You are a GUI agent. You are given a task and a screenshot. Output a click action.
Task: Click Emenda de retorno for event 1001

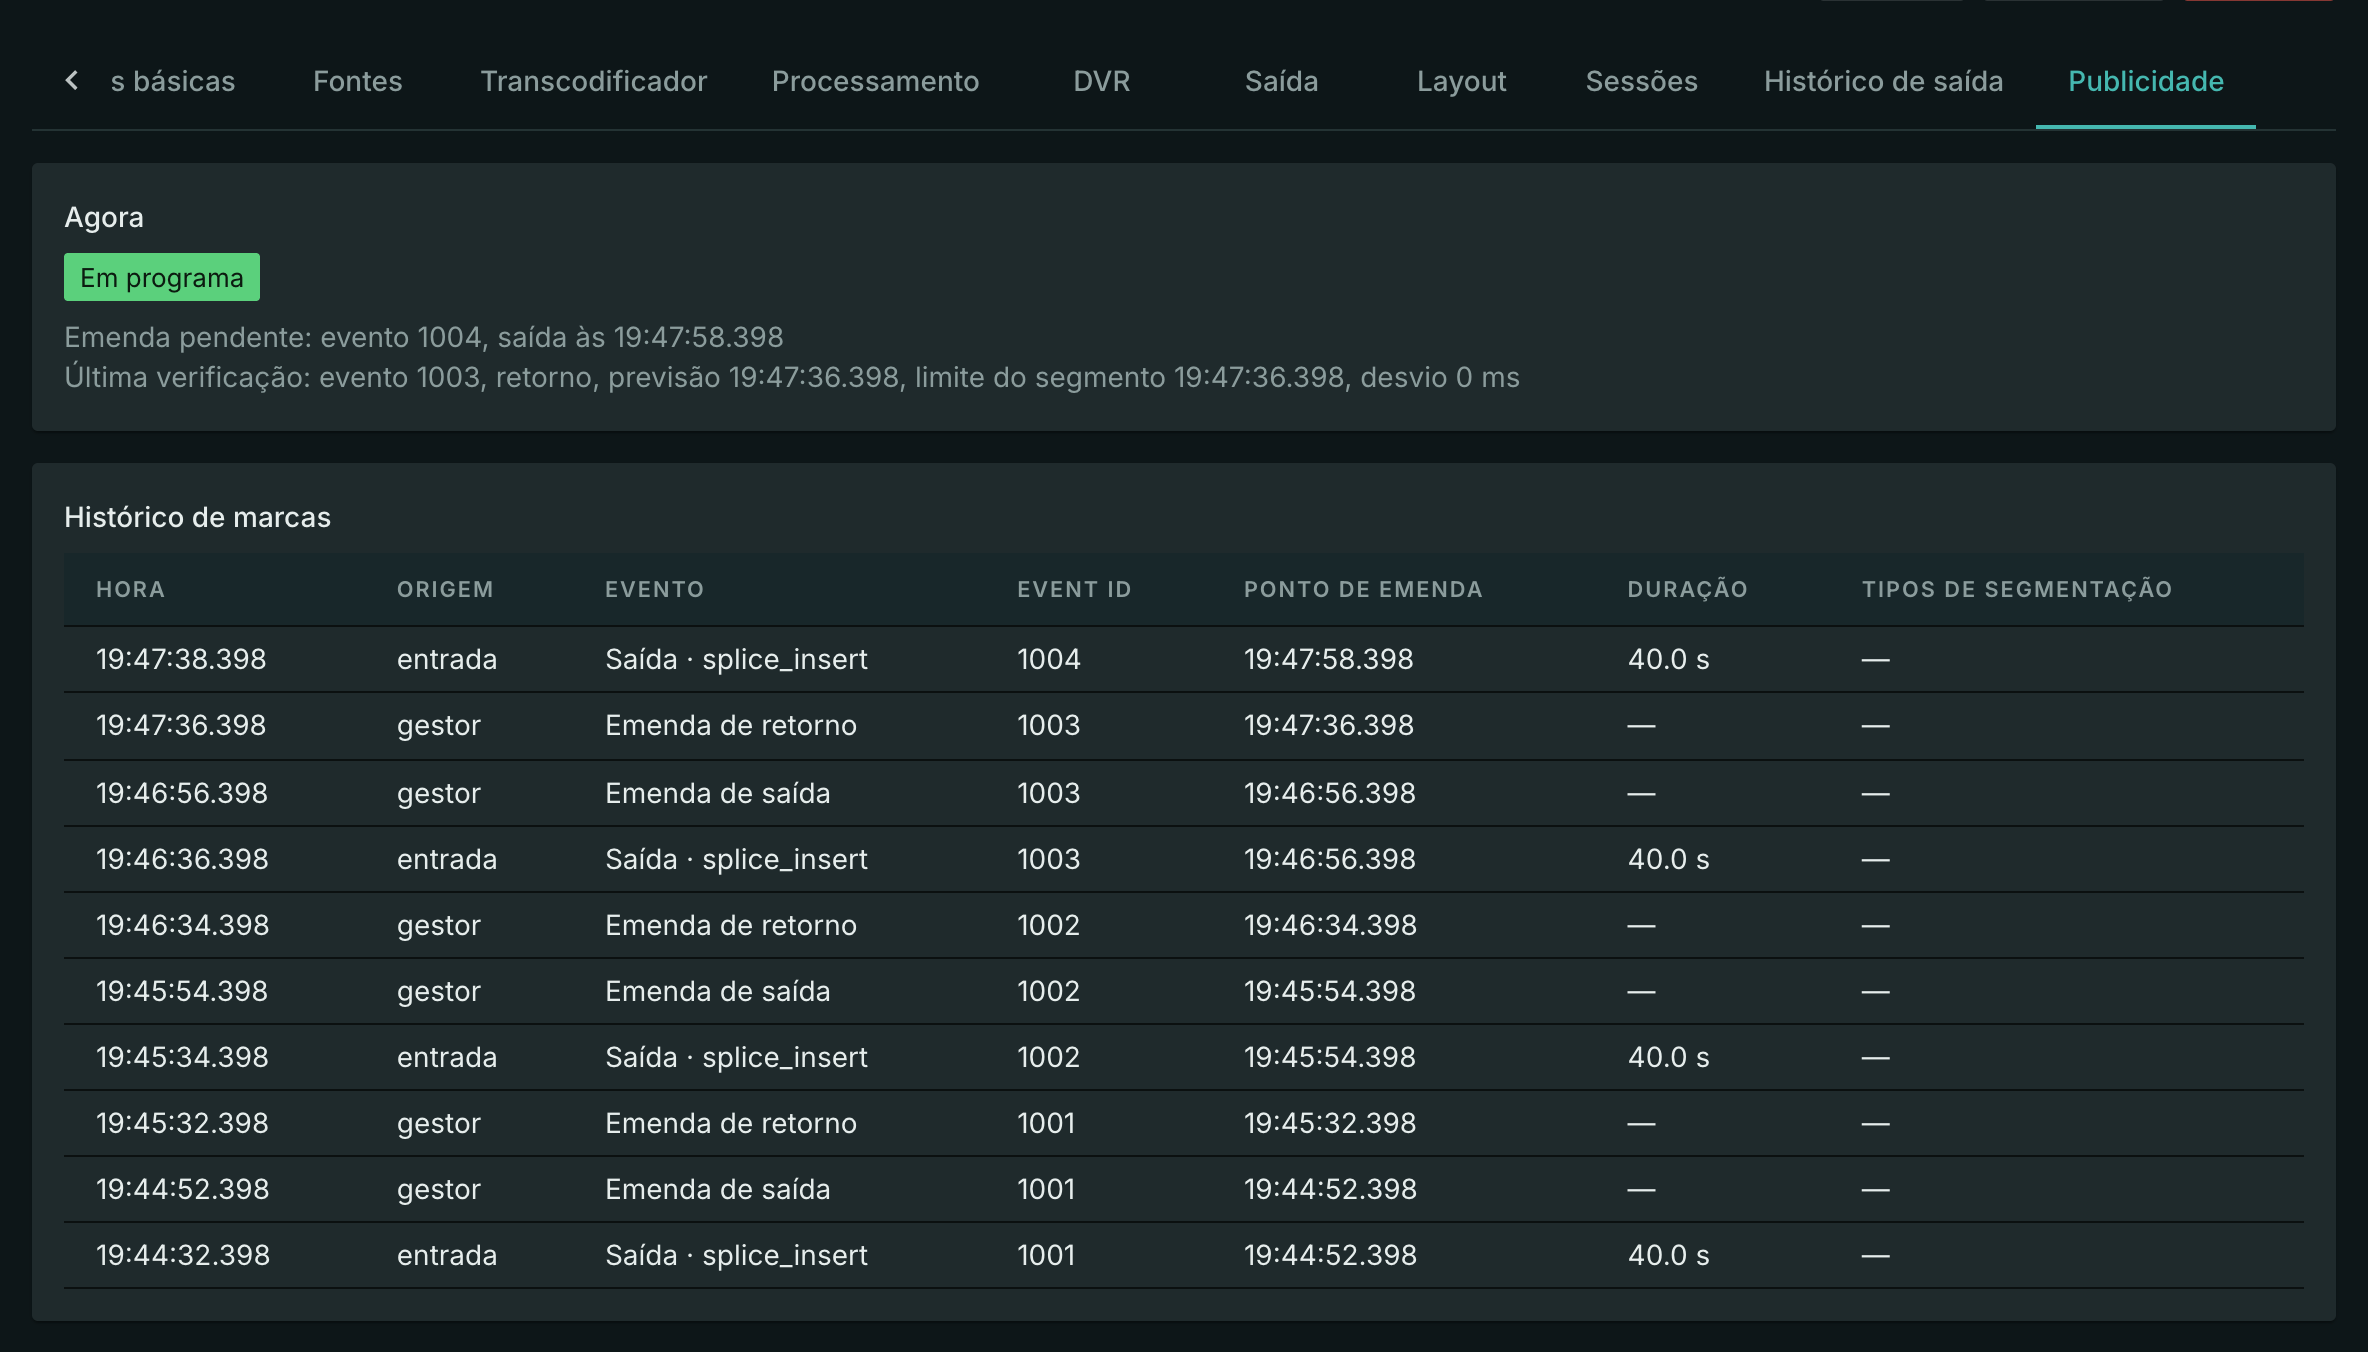click(730, 1123)
